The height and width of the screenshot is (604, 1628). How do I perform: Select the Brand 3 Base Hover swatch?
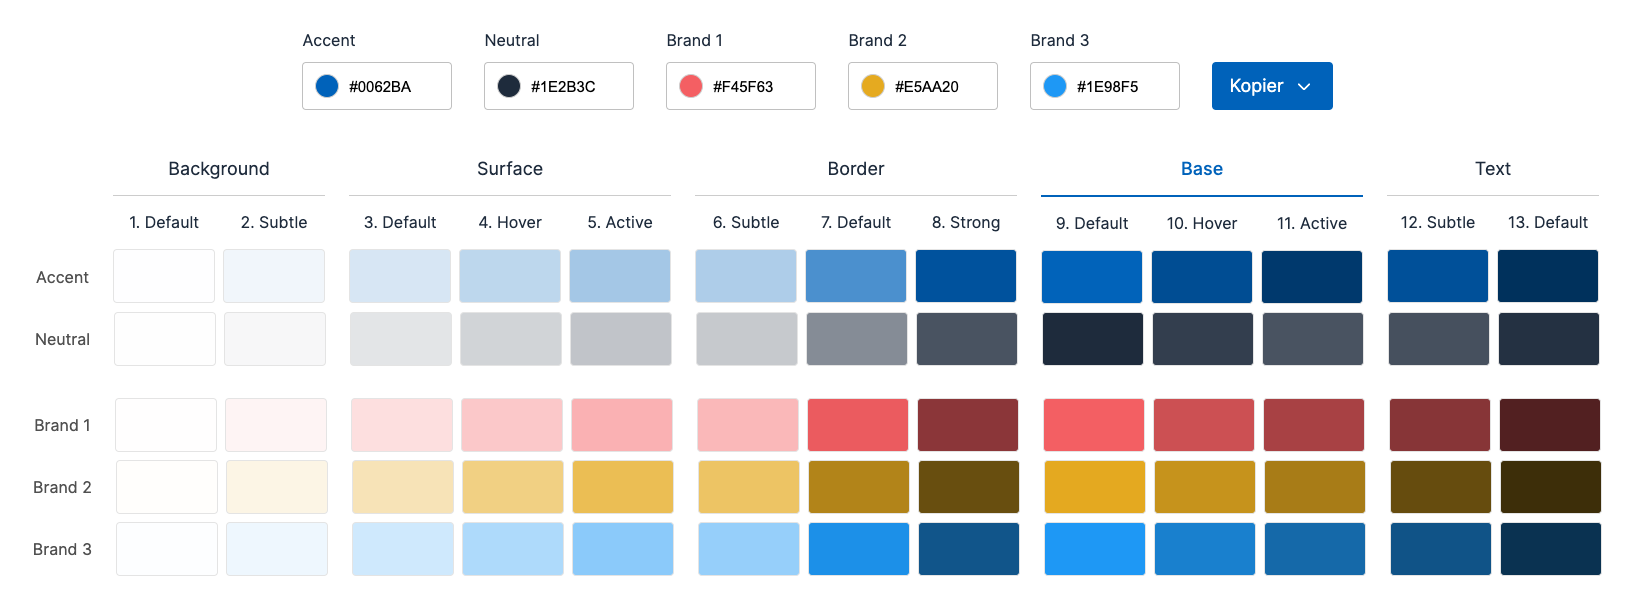pos(1205,549)
